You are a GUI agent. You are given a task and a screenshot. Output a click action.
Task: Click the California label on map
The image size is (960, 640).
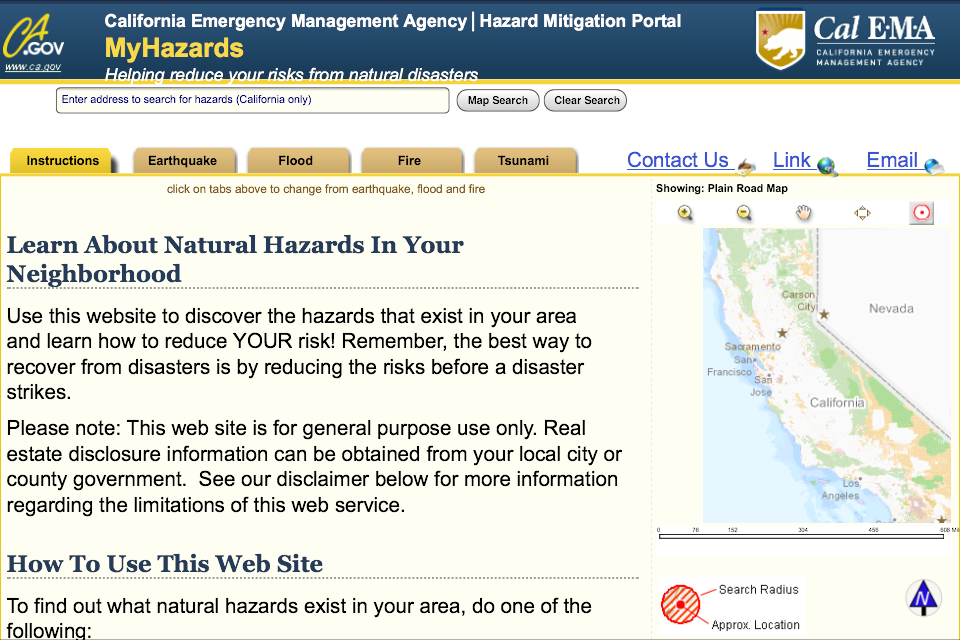[837, 402]
